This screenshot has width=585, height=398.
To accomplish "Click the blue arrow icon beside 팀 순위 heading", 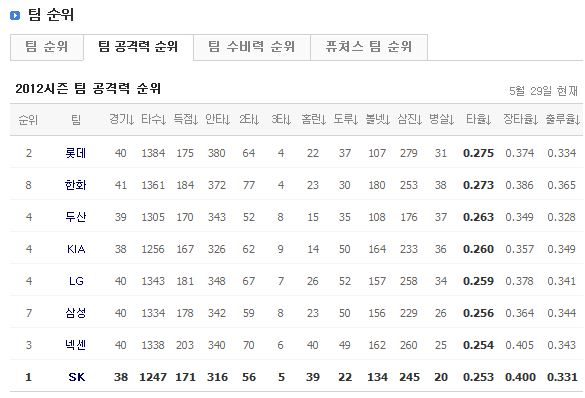I will [15, 15].
